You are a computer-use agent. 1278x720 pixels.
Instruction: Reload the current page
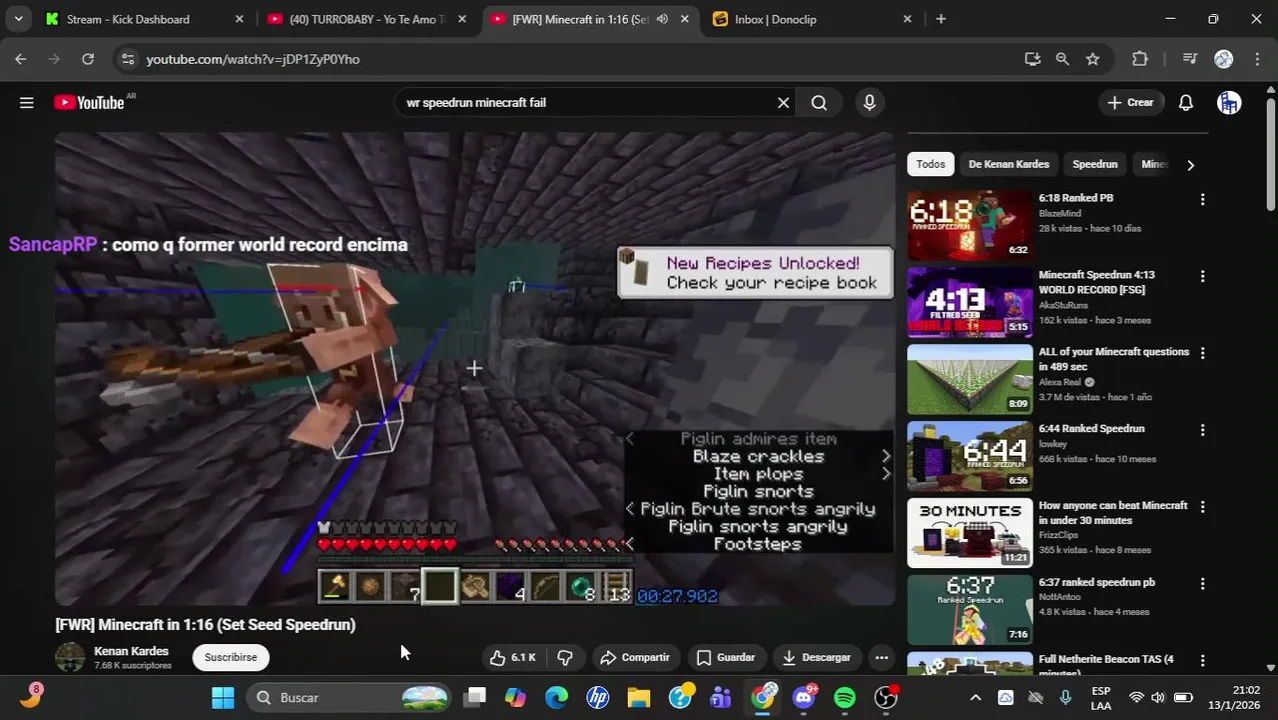[x=88, y=59]
